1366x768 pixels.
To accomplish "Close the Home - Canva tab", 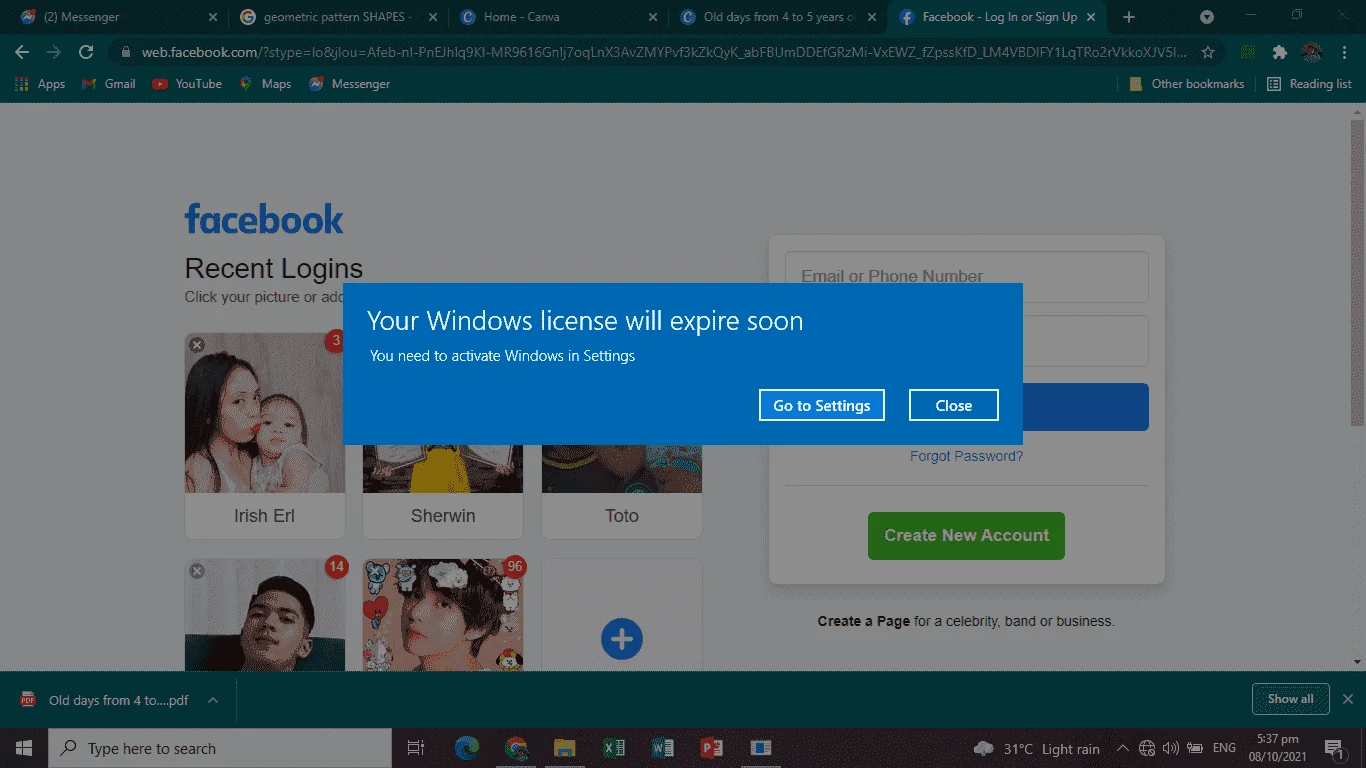I will (x=652, y=17).
